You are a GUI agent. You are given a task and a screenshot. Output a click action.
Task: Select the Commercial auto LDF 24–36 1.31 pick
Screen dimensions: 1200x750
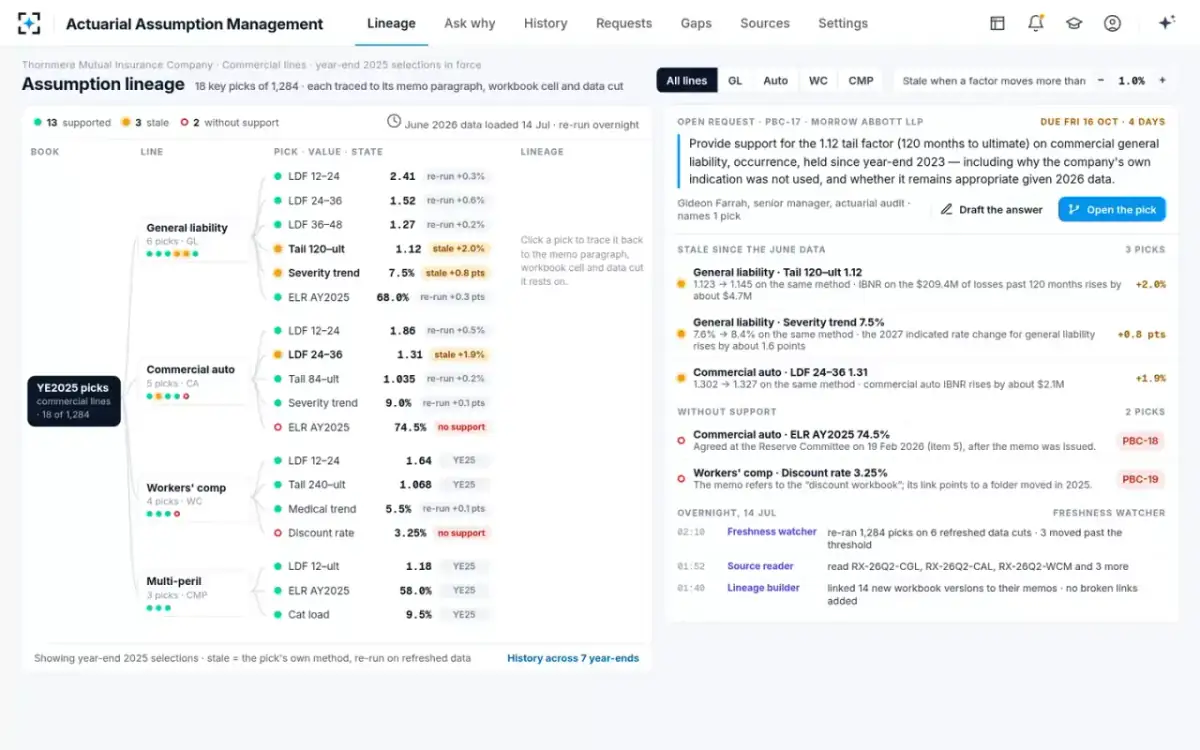(383, 355)
